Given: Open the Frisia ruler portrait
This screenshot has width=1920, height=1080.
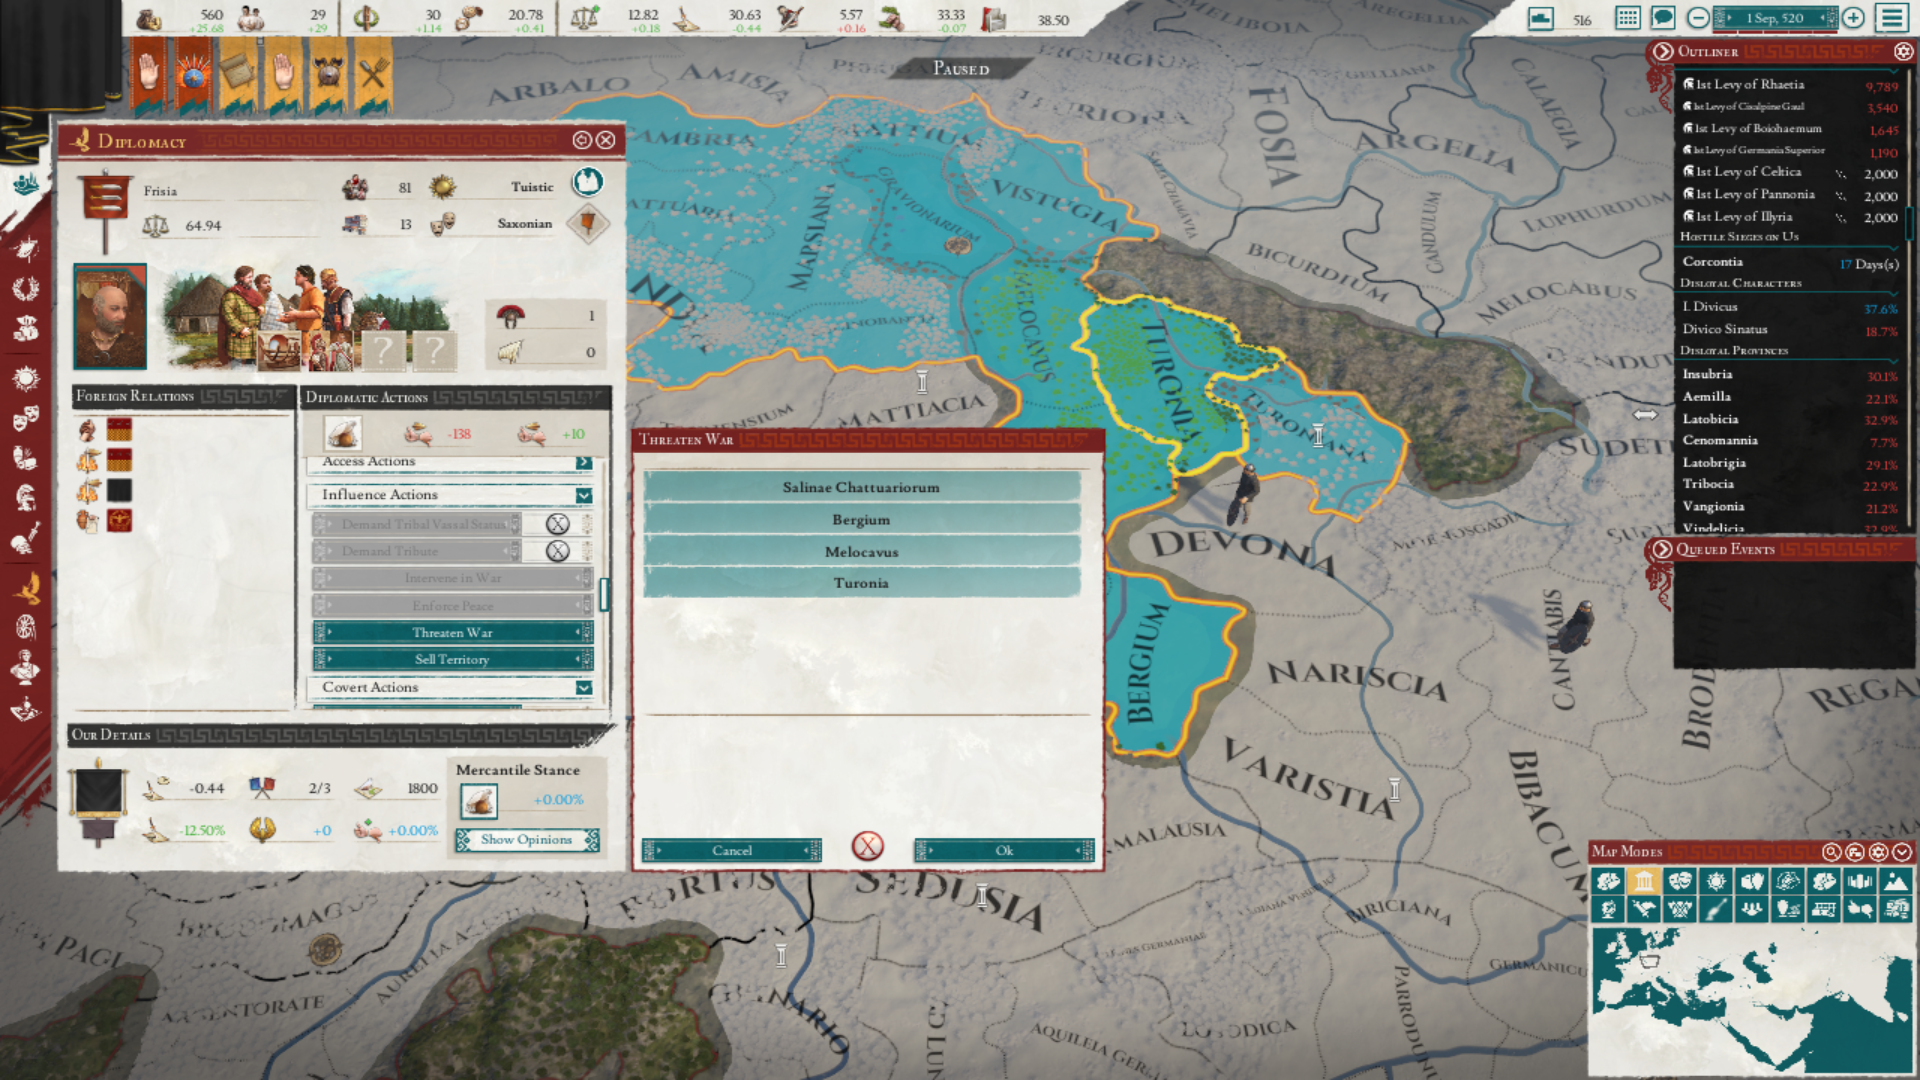Looking at the screenshot, I should 110,316.
